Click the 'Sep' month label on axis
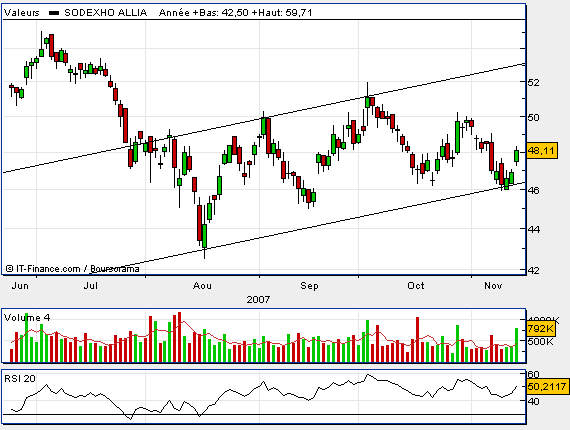 309,286
